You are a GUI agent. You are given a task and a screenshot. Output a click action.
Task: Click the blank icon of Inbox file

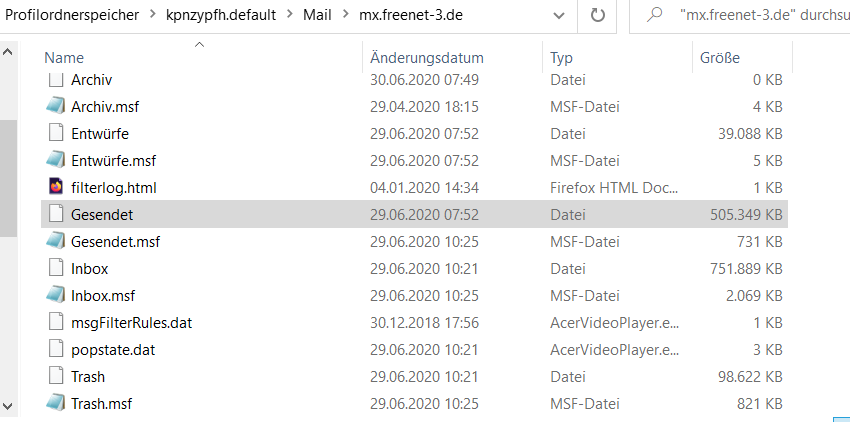coord(55,268)
